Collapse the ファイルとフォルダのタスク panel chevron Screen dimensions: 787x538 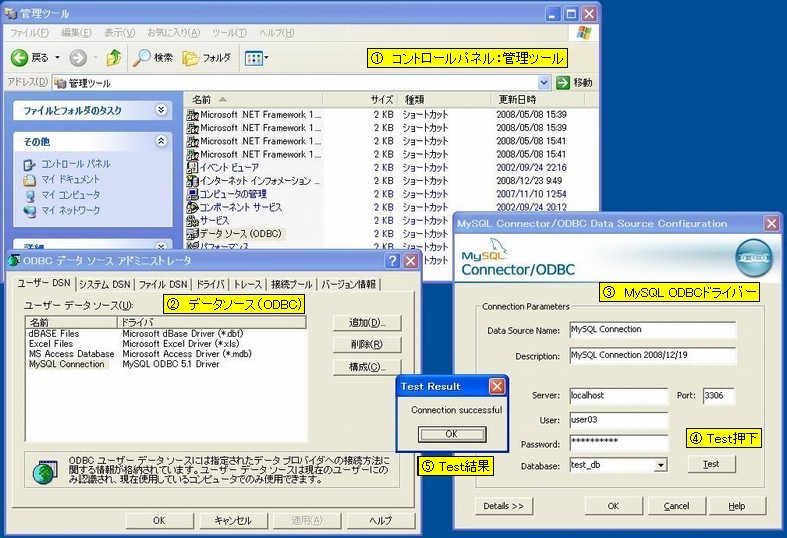(x=161, y=110)
